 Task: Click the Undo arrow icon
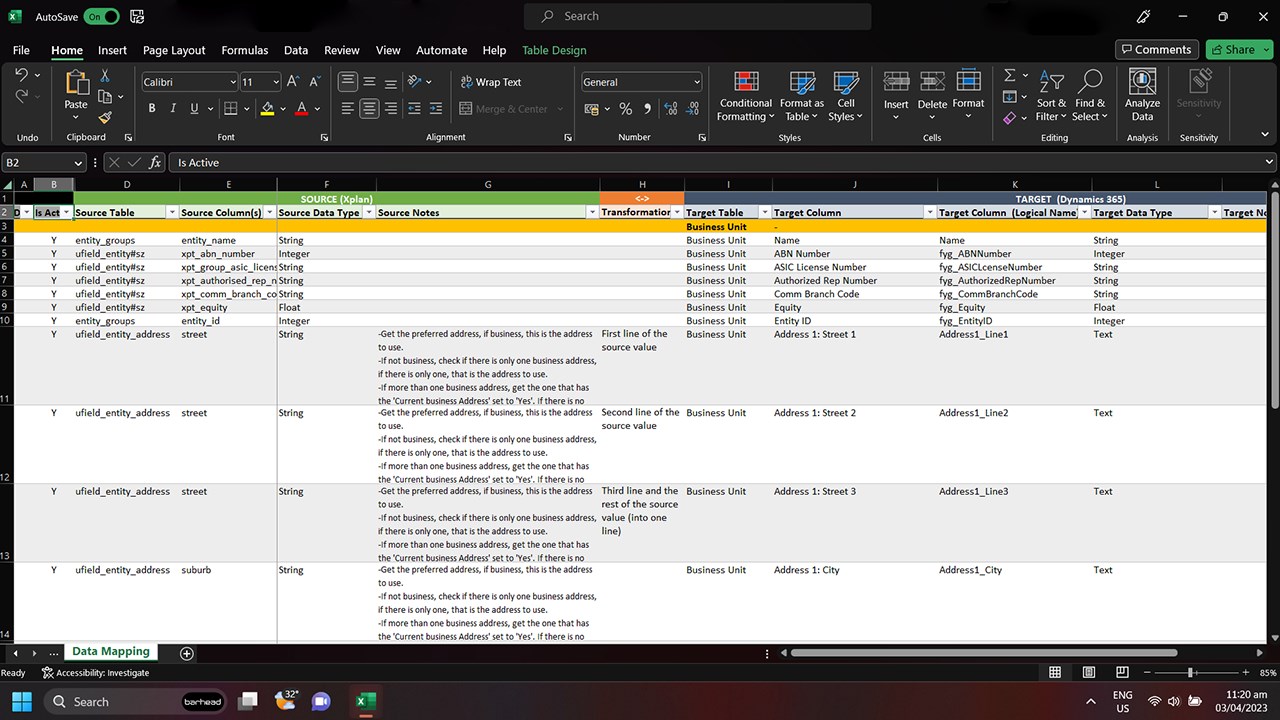point(21,75)
